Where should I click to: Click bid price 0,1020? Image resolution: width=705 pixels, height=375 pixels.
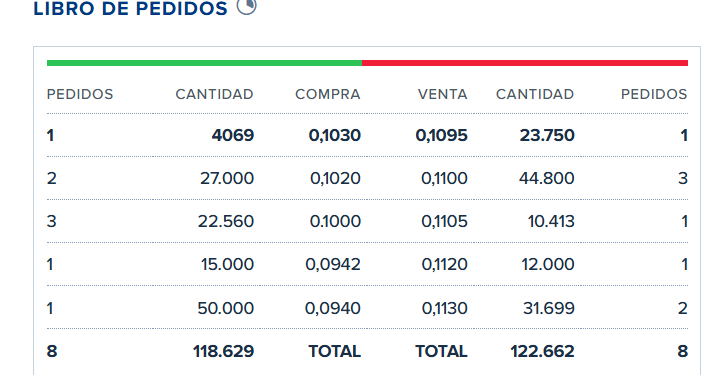[335, 179]
